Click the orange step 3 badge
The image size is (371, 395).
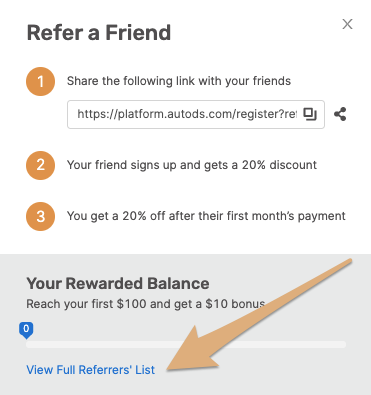pyautogui.click(x=40, y=216)
